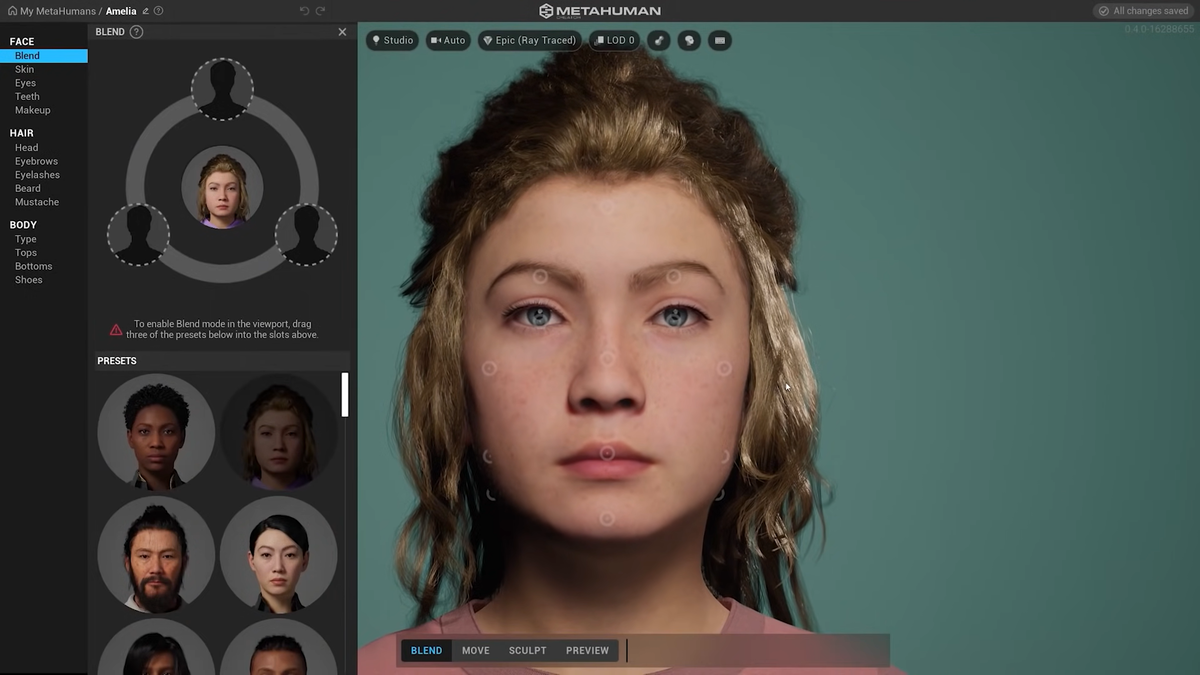The image size is (1200, 675).
Task: Open the Eyebrows settings
Action: pos(36,161)
